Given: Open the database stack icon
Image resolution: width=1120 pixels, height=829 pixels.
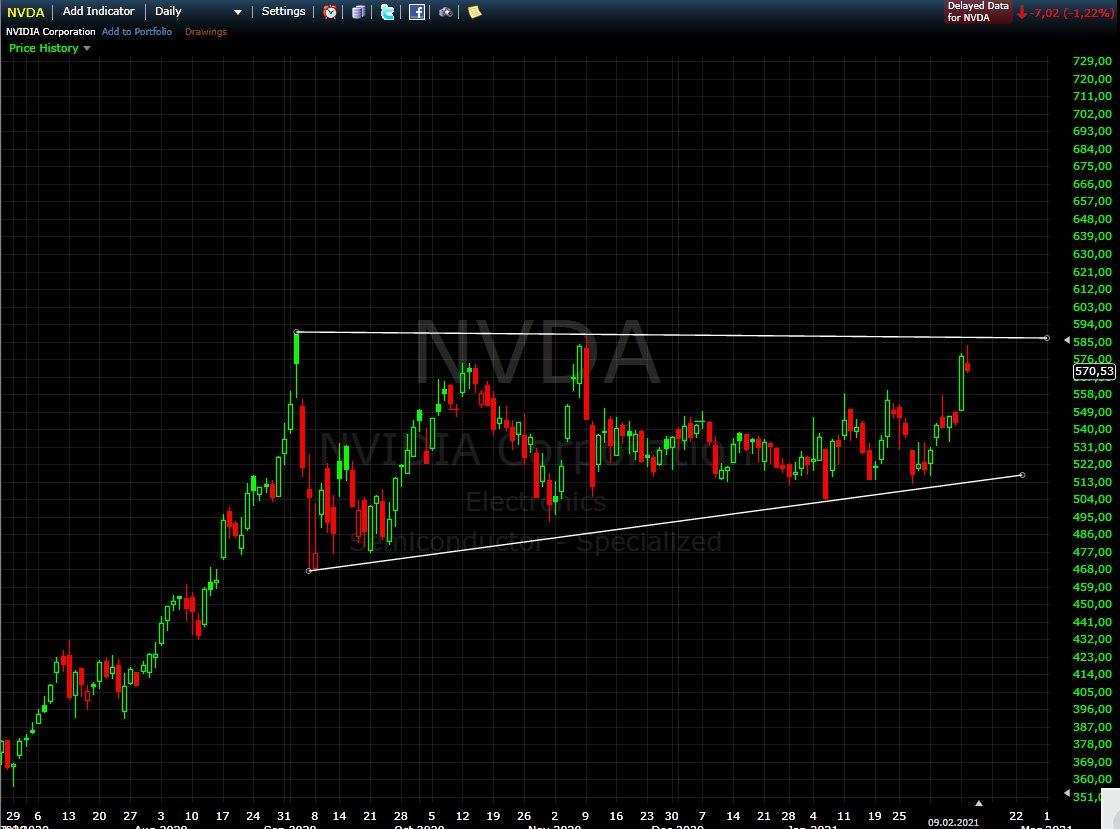Looking at the screenshot, I should pyautogui.click(x=359, y=11).
